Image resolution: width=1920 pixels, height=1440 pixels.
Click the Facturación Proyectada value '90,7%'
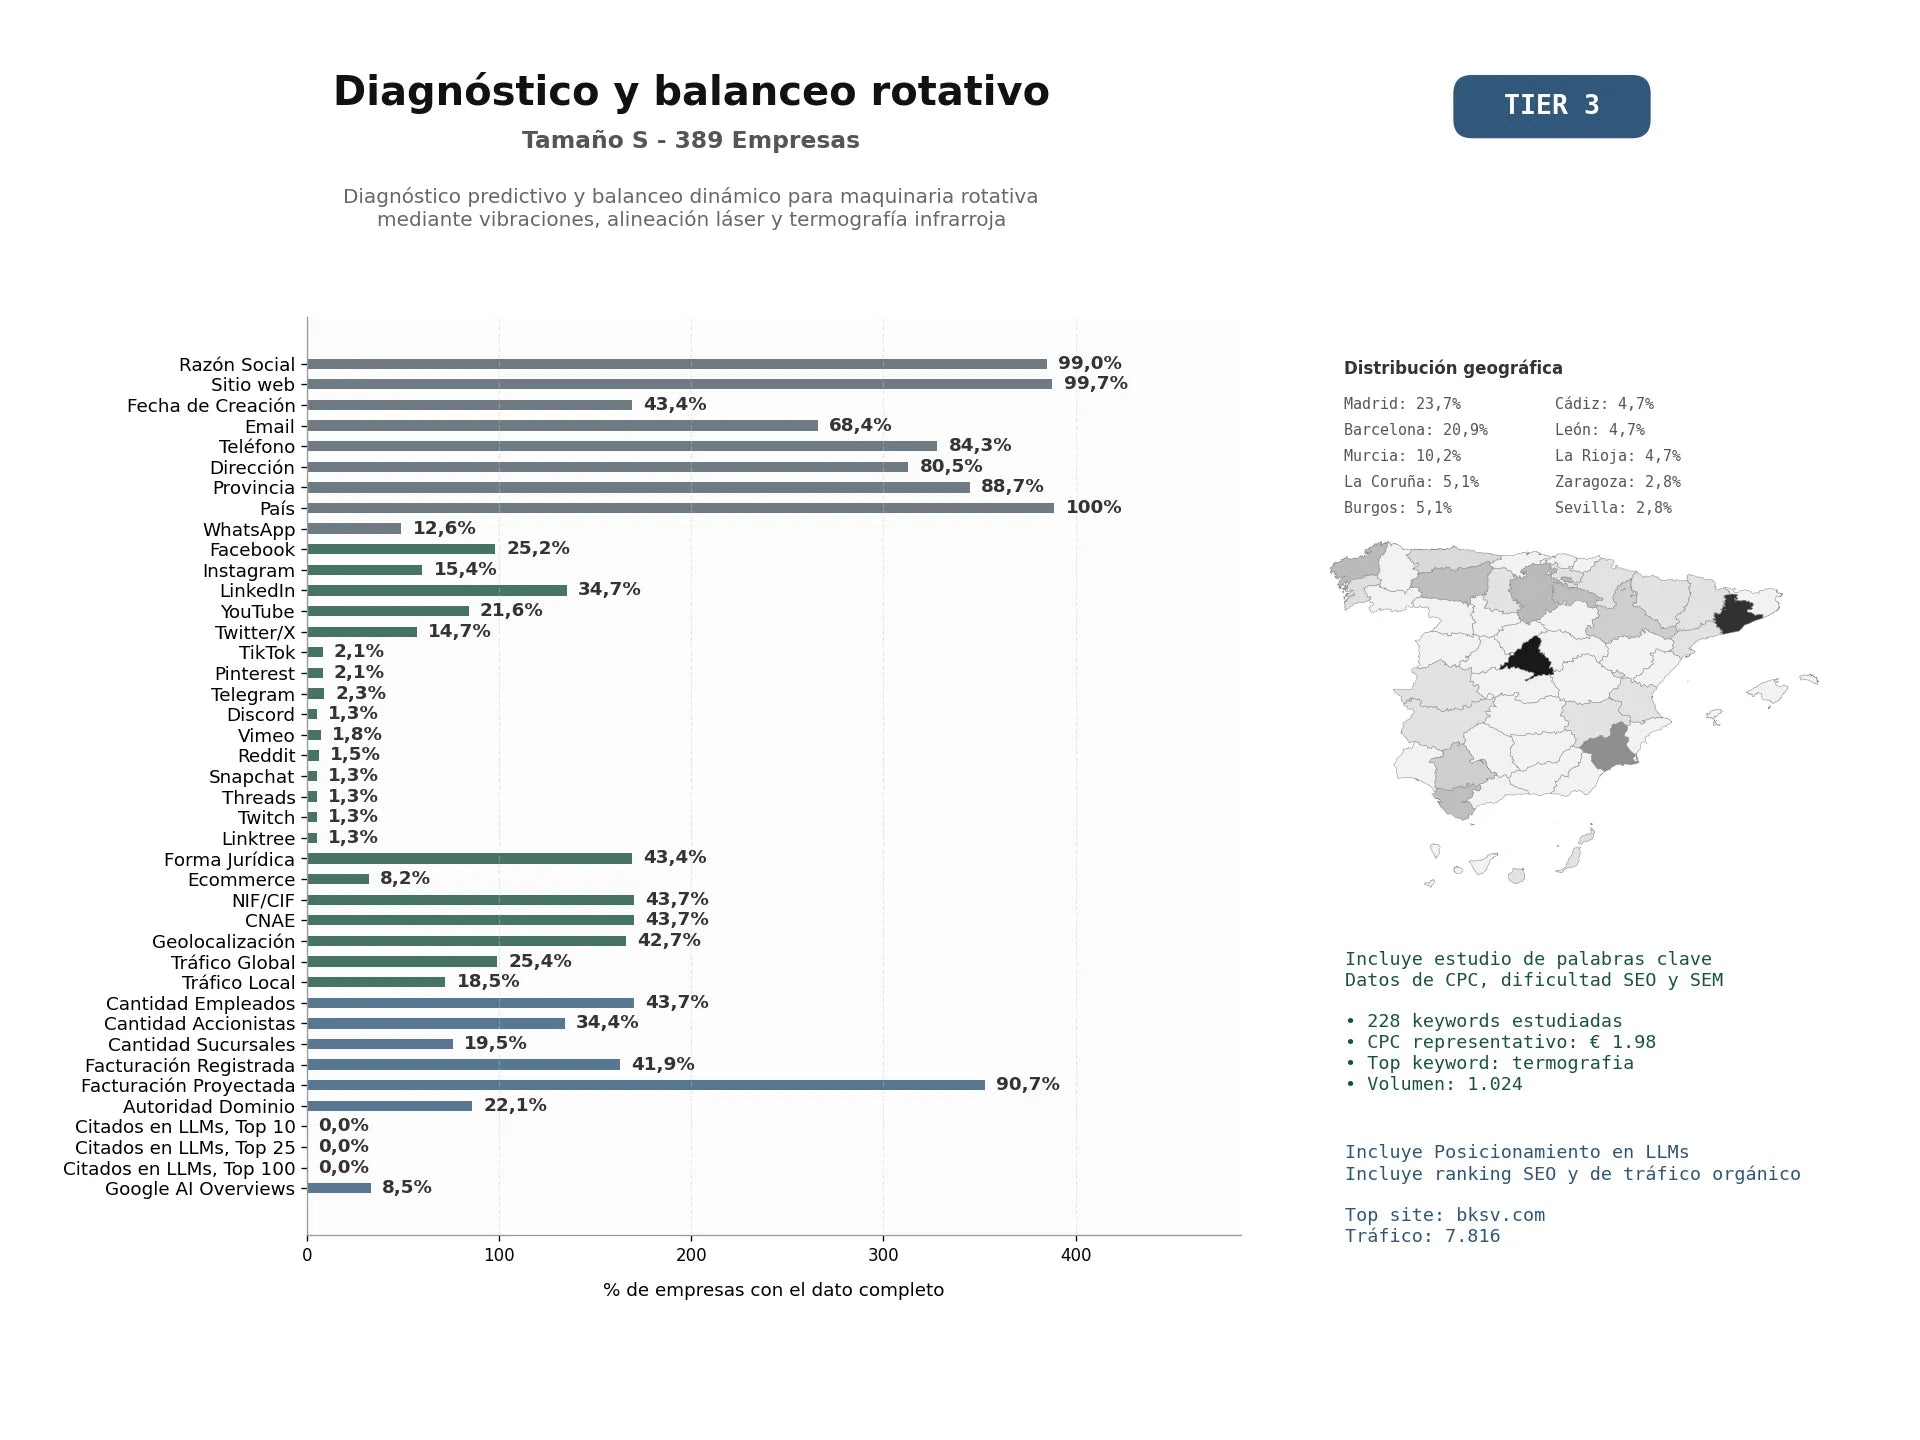tap(1028, 1084)
